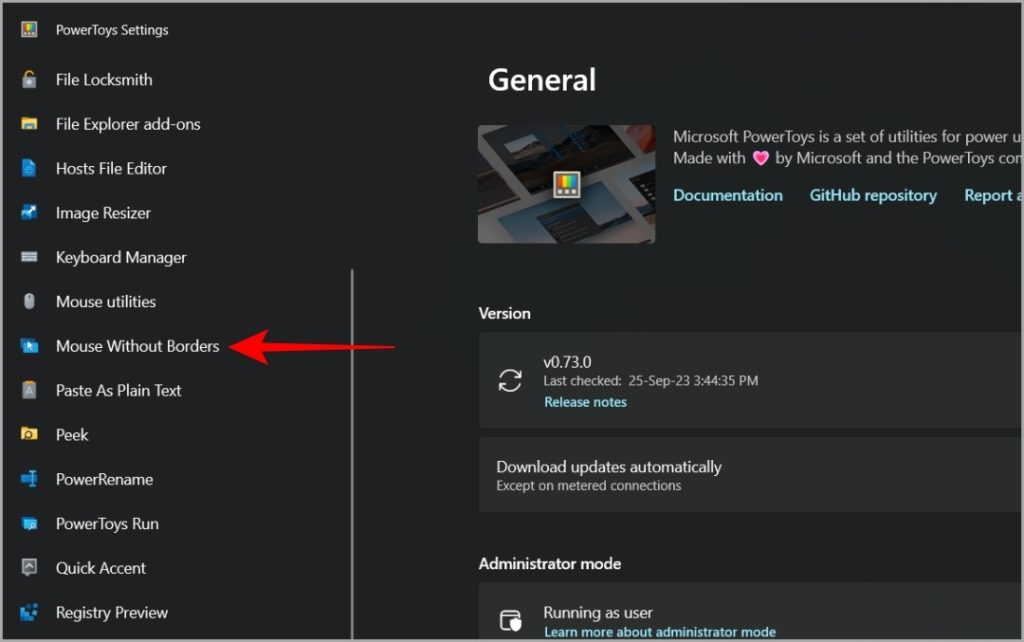The height and width of the screenshot is (642, 1024).
Task: Click the PowerRename icon
Action: pyautogui.click(x=29, y=479)
